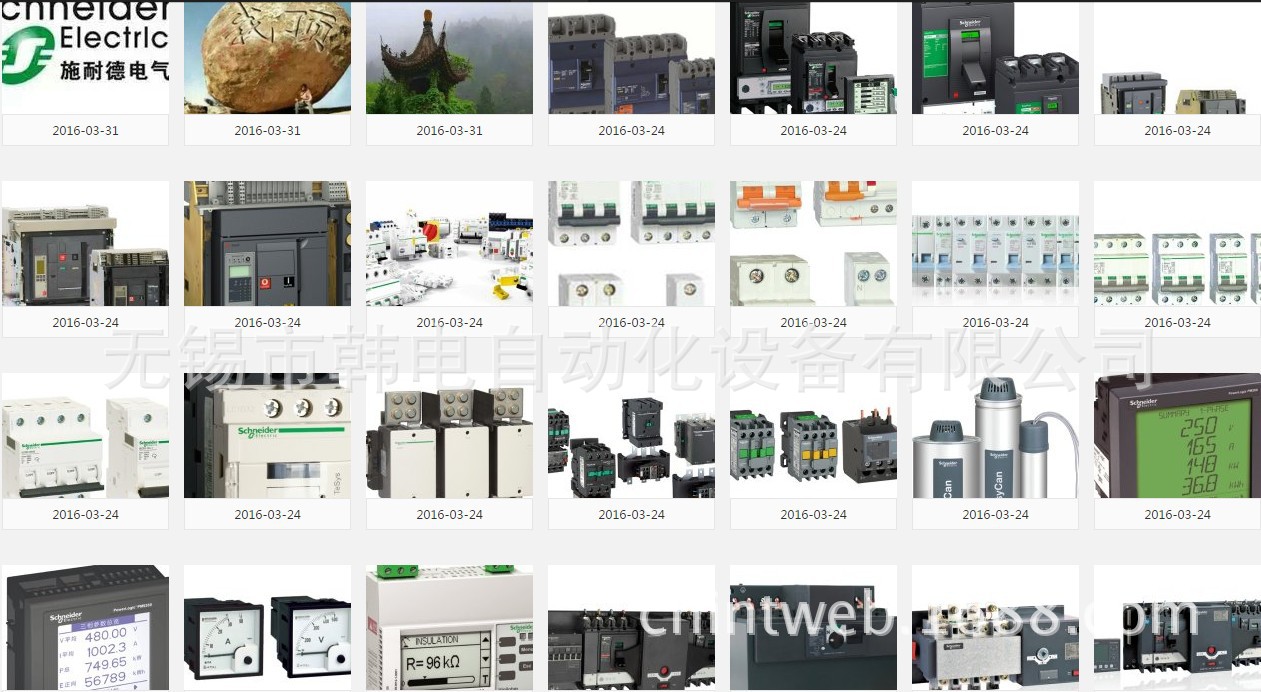Open the row of blue-handled mini breakers thumbnail
The image size is (1261, 692).
(995, 243)
